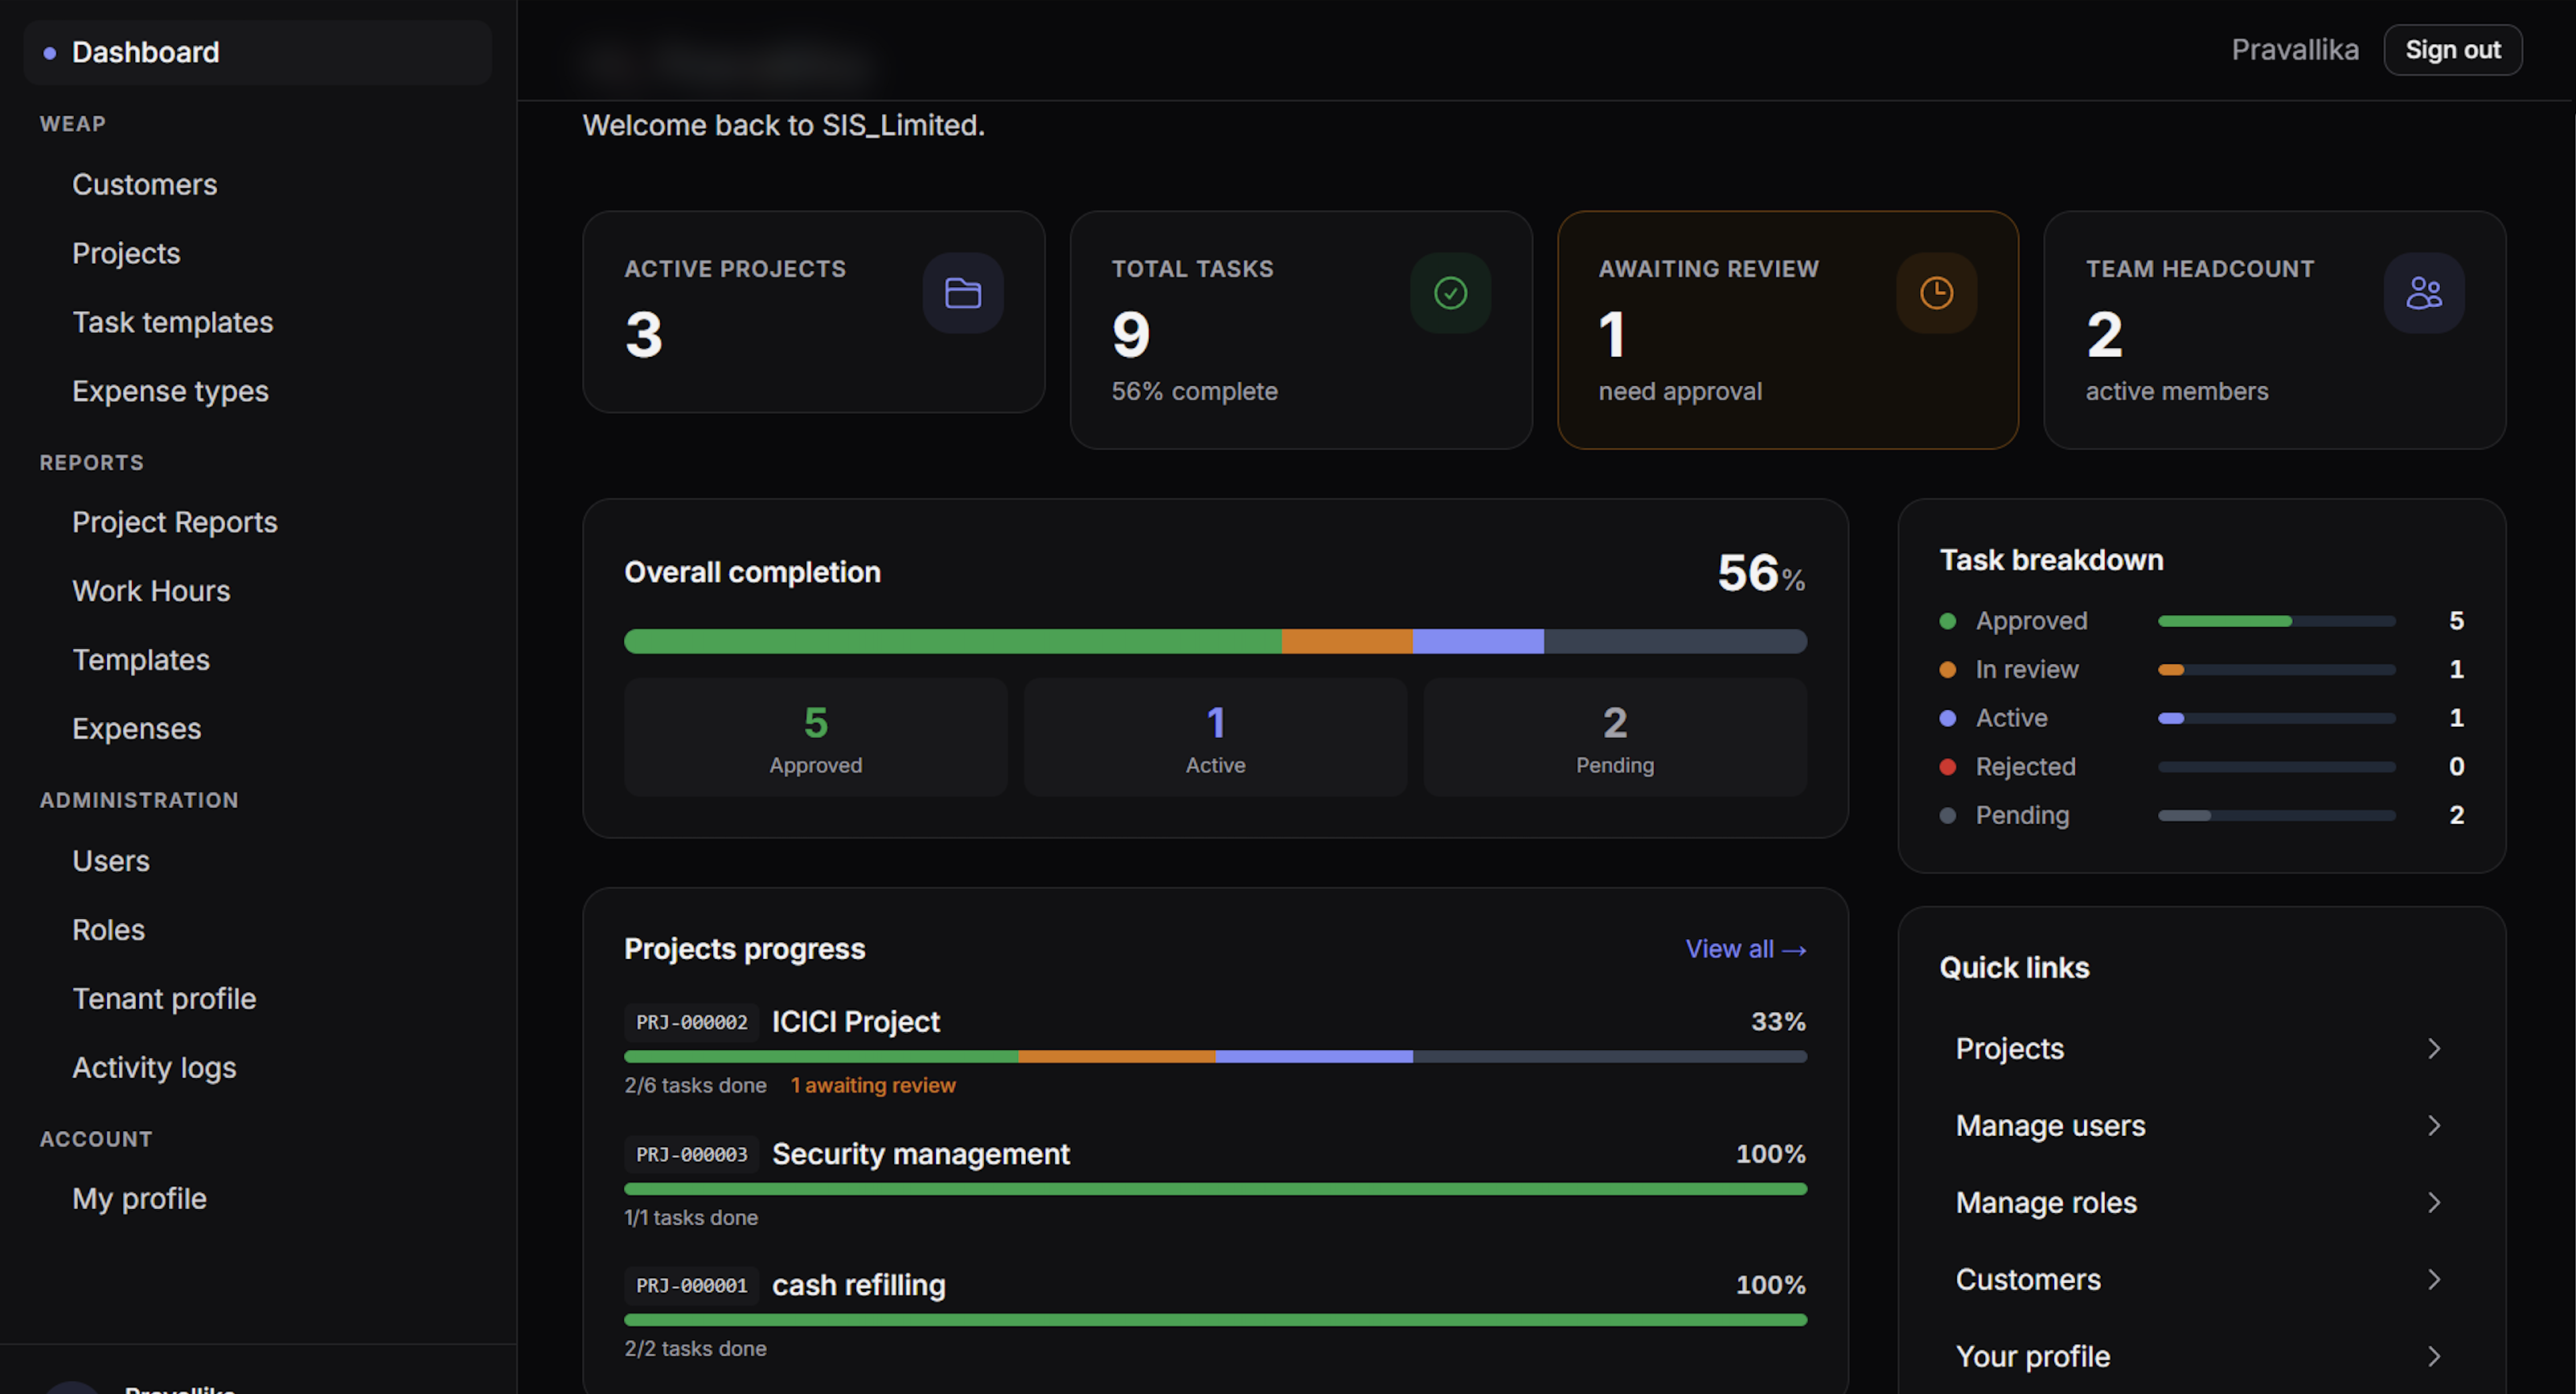Open the Security management project
This screenshot has width=2576, height=1394.
point(920,1155)
